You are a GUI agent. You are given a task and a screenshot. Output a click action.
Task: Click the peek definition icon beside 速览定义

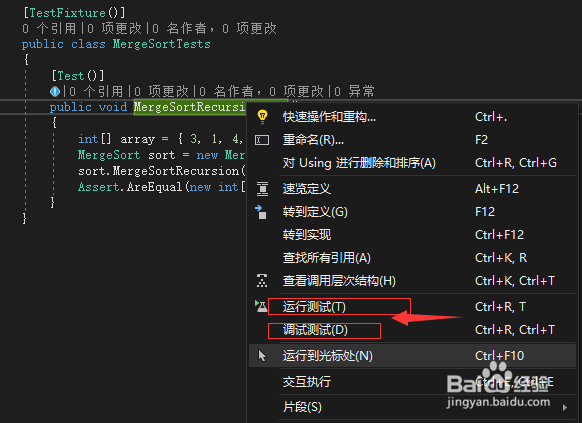point(262,188)
